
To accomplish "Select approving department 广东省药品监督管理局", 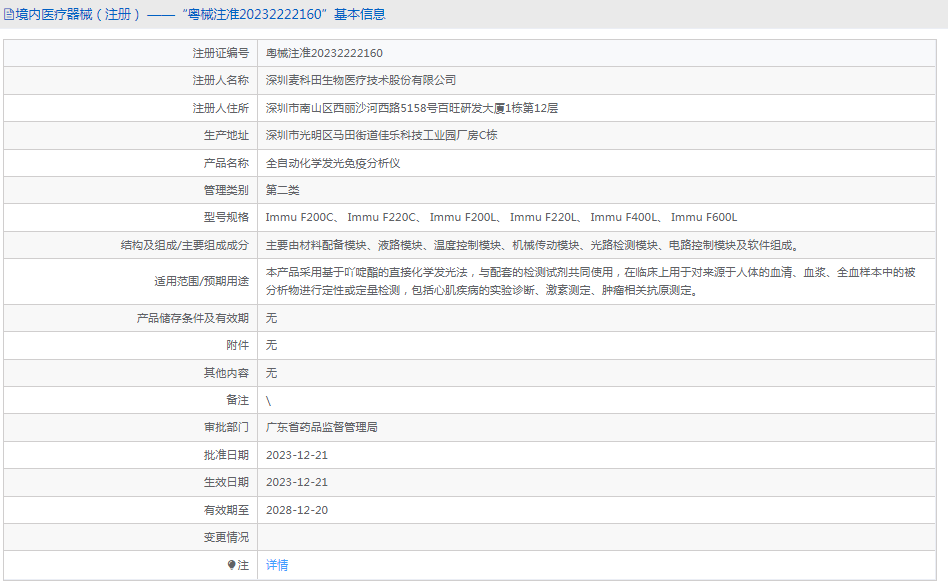I will pyautogui.click(x=322, y=427).
